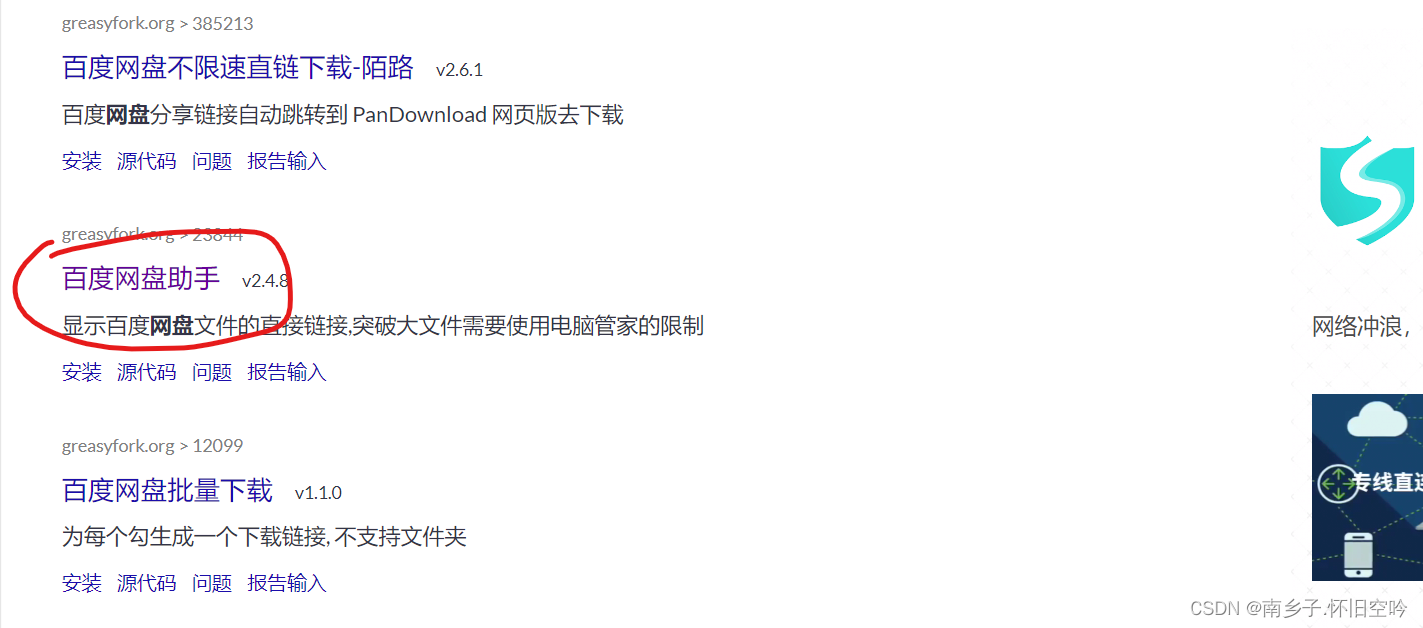Image resolution: width=1423 pixels, height=628 pixels.
Task: Install 百度网盘批量下载 via 安装 link
Action: (x=82, y=583)
